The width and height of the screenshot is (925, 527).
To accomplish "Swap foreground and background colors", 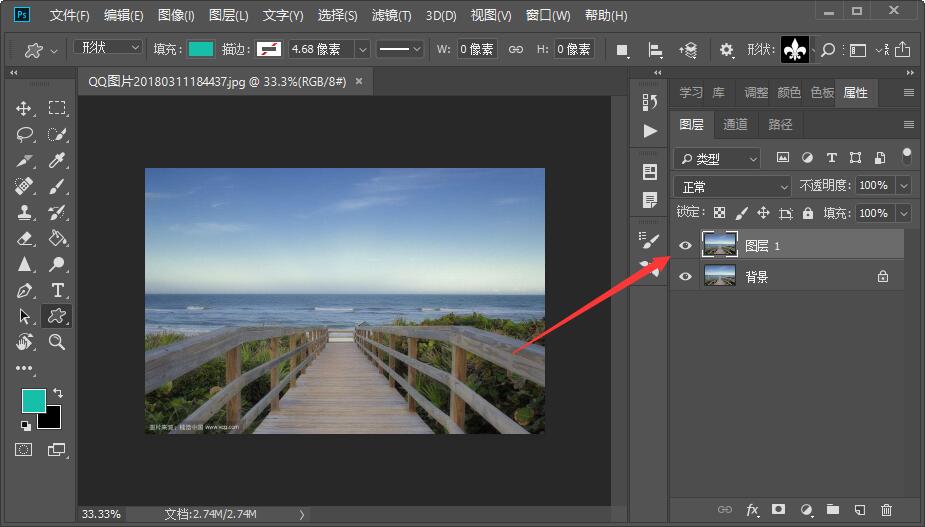I will (x=58, y=392).
